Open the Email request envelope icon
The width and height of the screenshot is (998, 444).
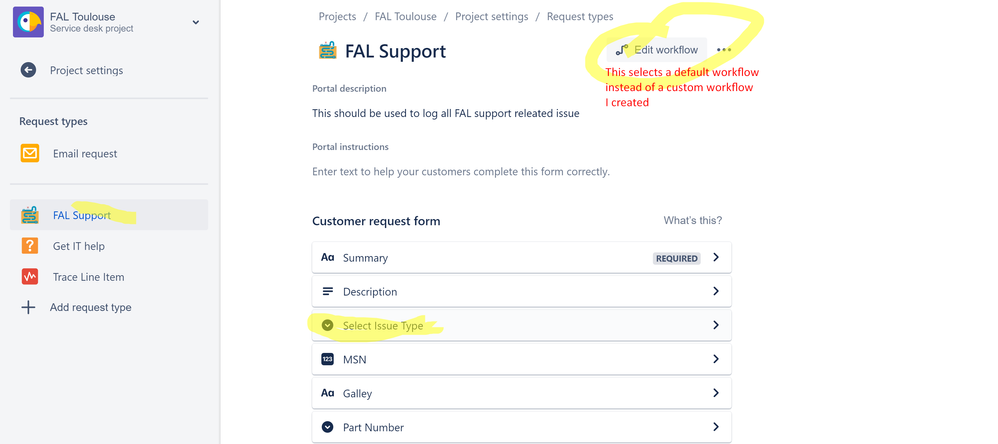click(x=30, y=153)
